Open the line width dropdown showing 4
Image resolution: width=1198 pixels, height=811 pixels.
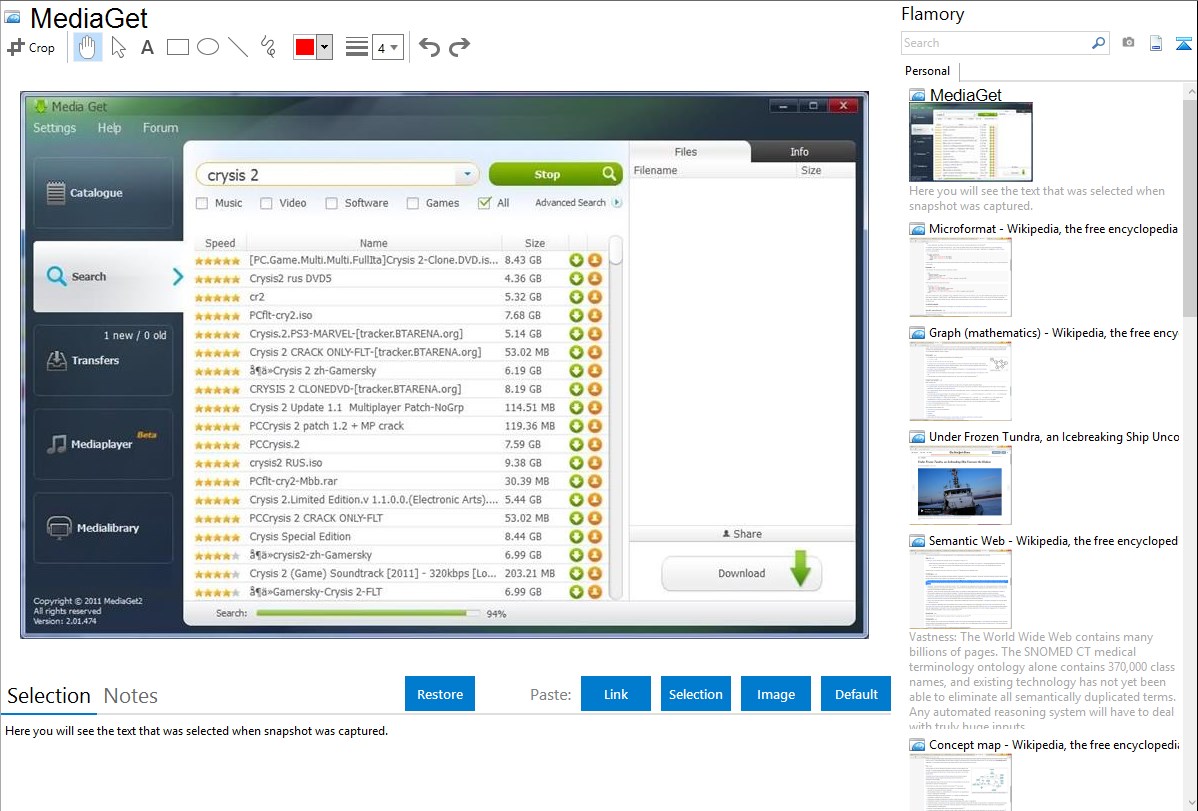pyautogui.click(x=387, y=47)
